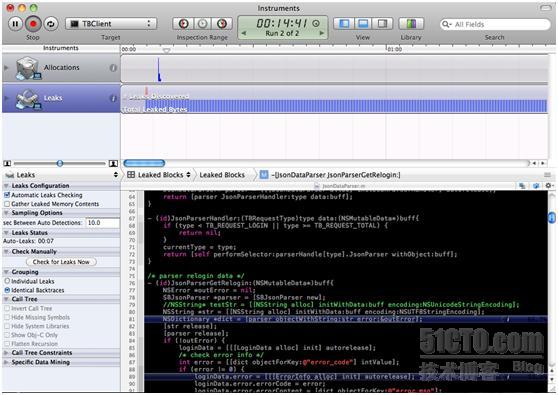Toggle the bottom detail view button
The width and height of the screenshot is (558, 395).
[x=363, y=24]
